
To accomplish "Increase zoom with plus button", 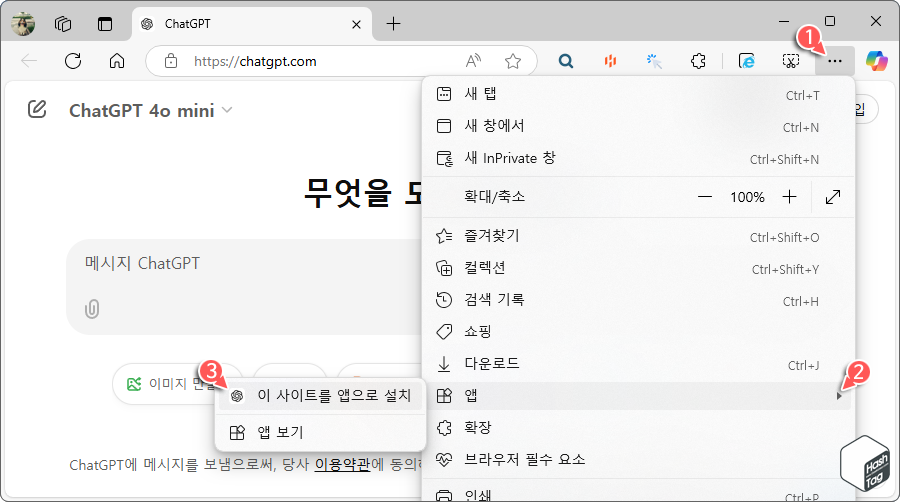I will tap(789, 197).
